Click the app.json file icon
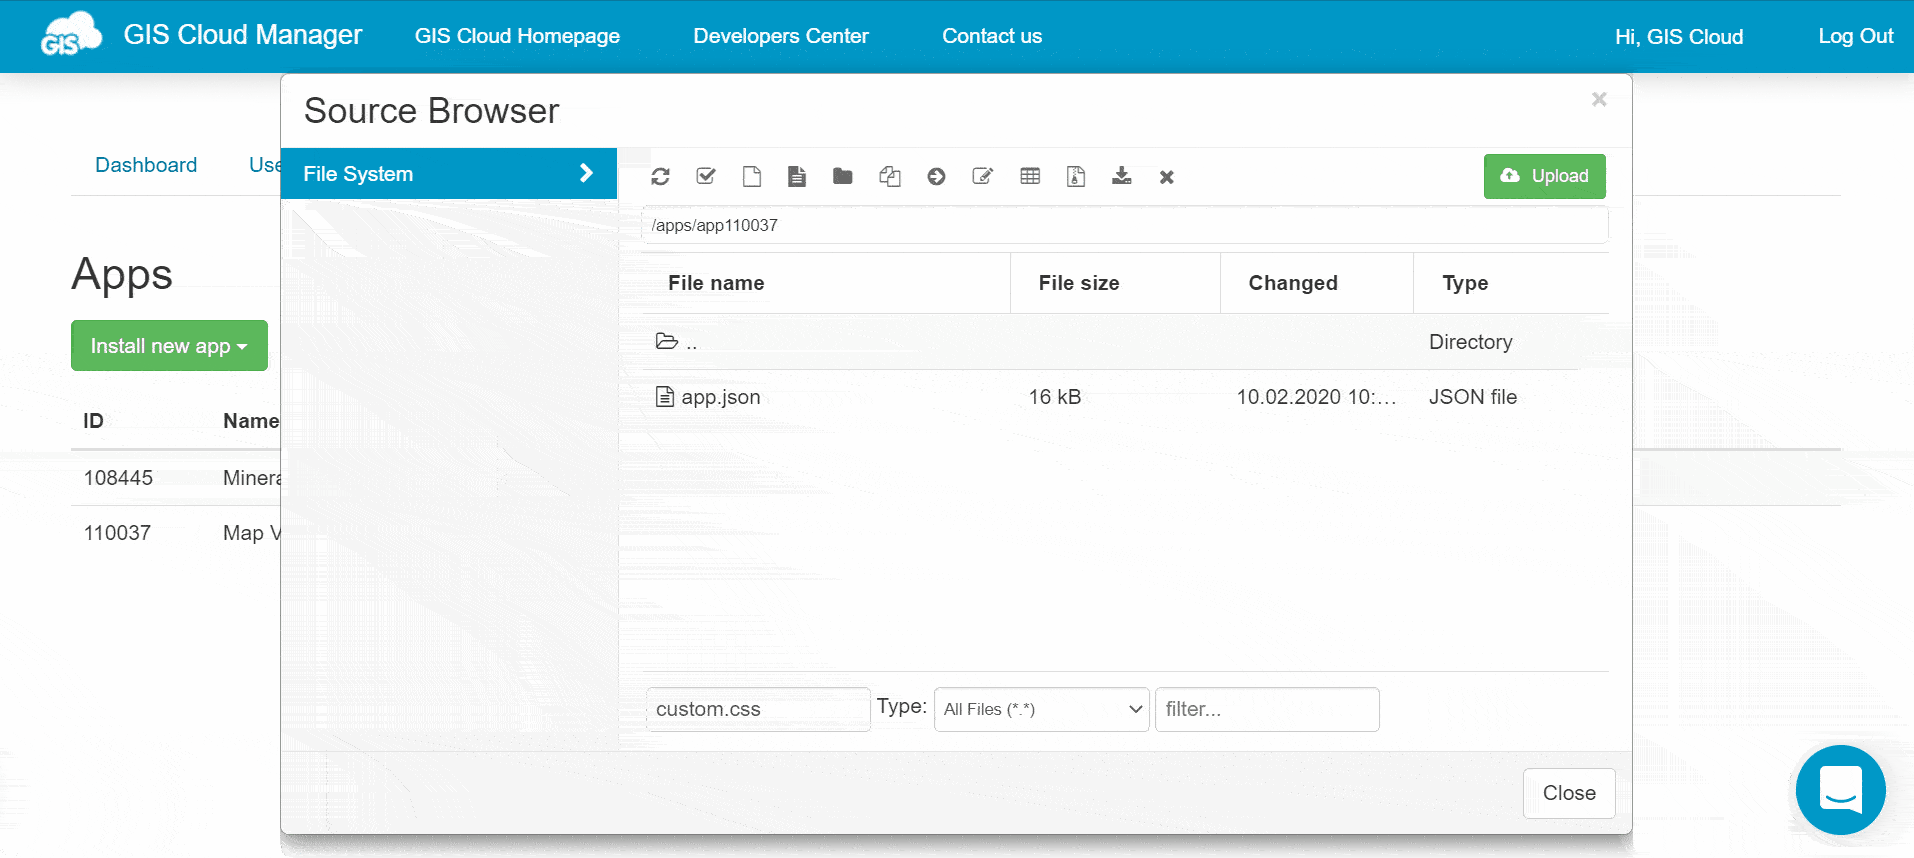The image size is (1914, 858). (665, 397)
